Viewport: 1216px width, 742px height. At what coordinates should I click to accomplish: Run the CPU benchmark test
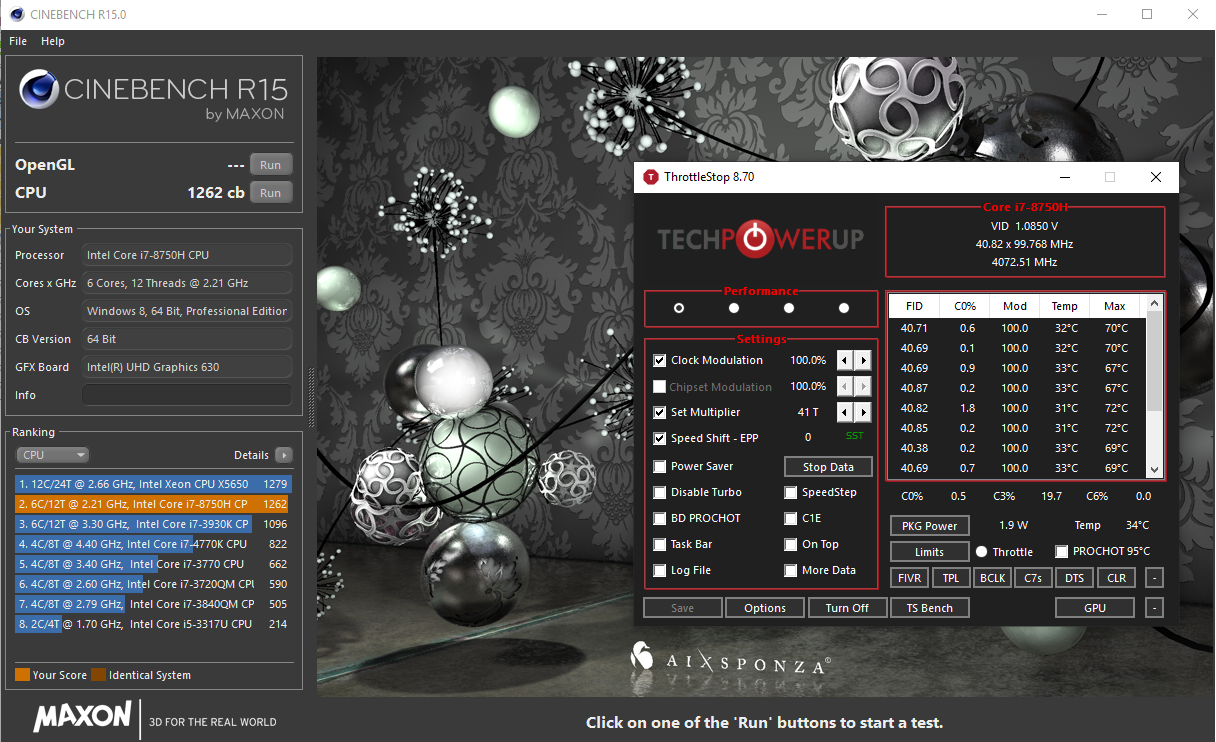click(x=270, y=193)
